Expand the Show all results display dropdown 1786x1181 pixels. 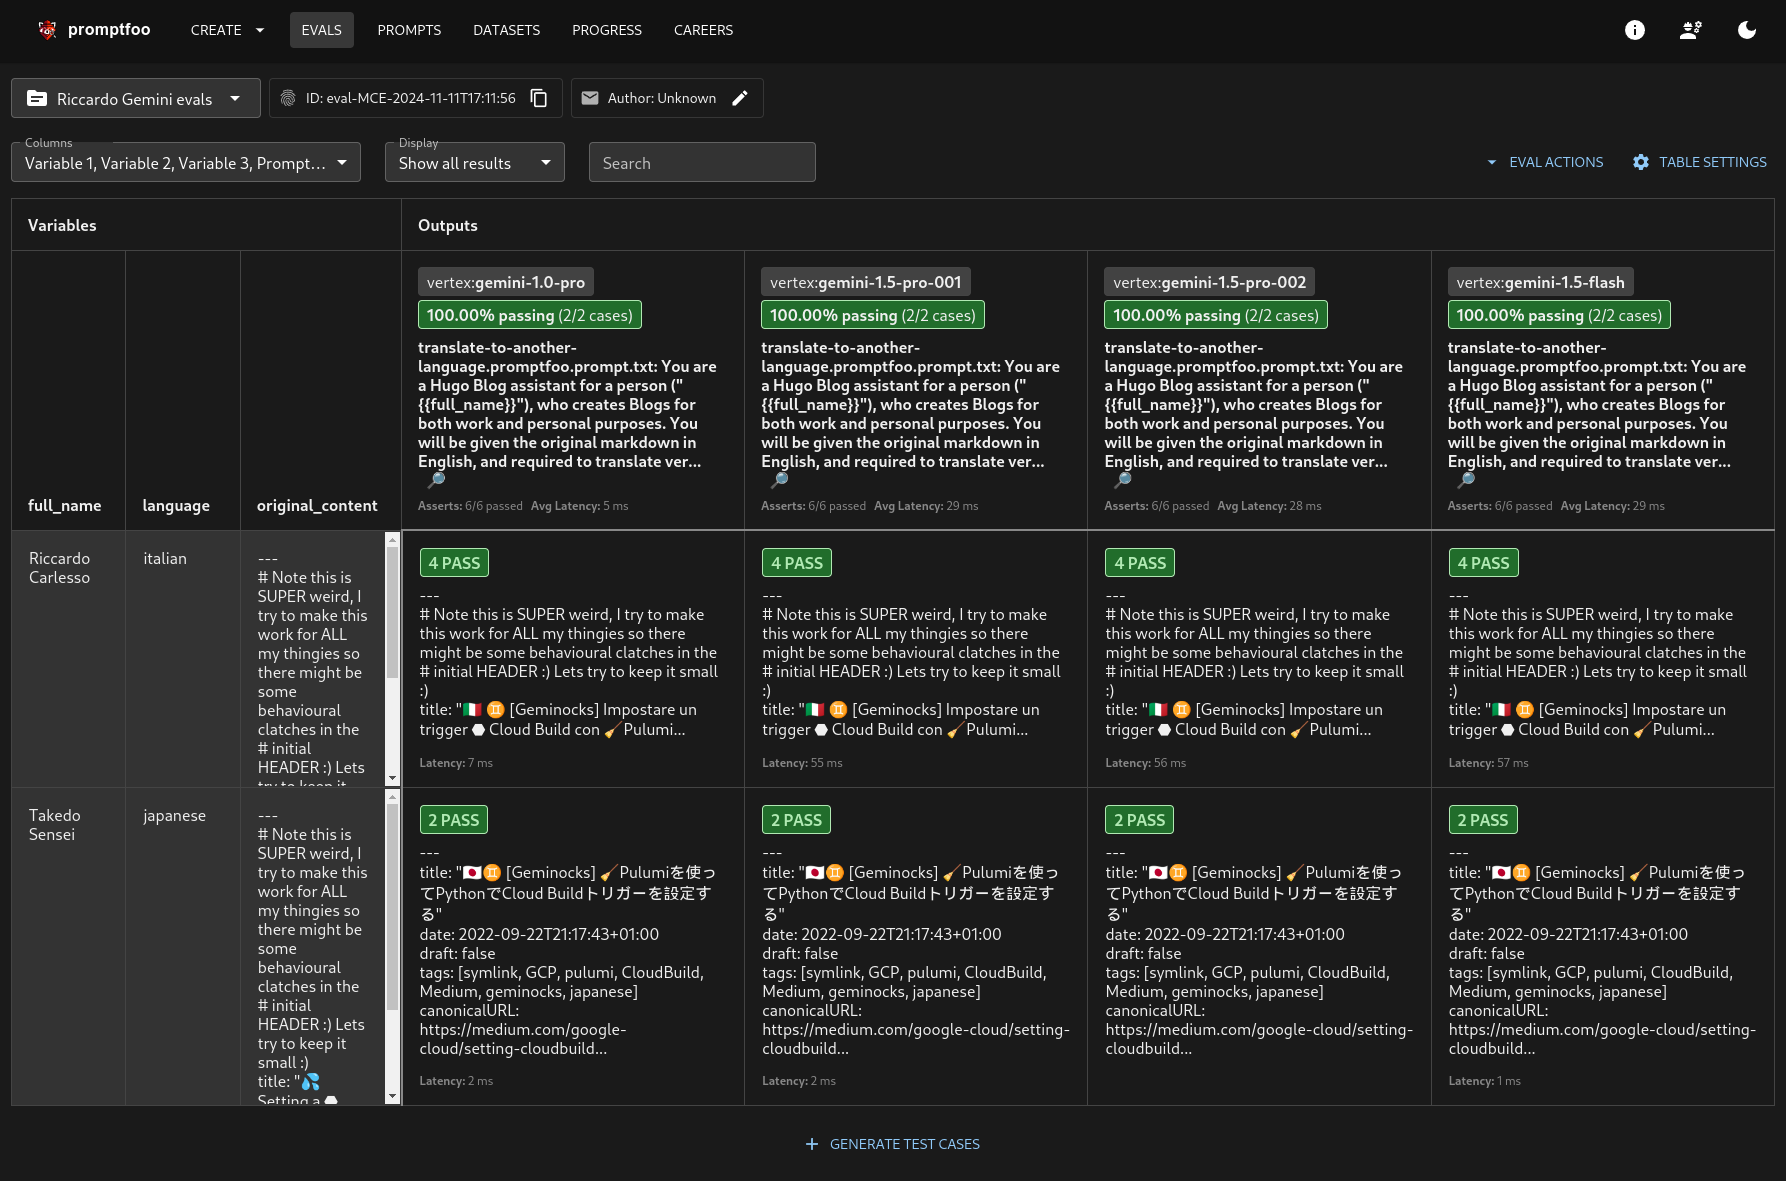pyautogui.click(x=475, y=162)
